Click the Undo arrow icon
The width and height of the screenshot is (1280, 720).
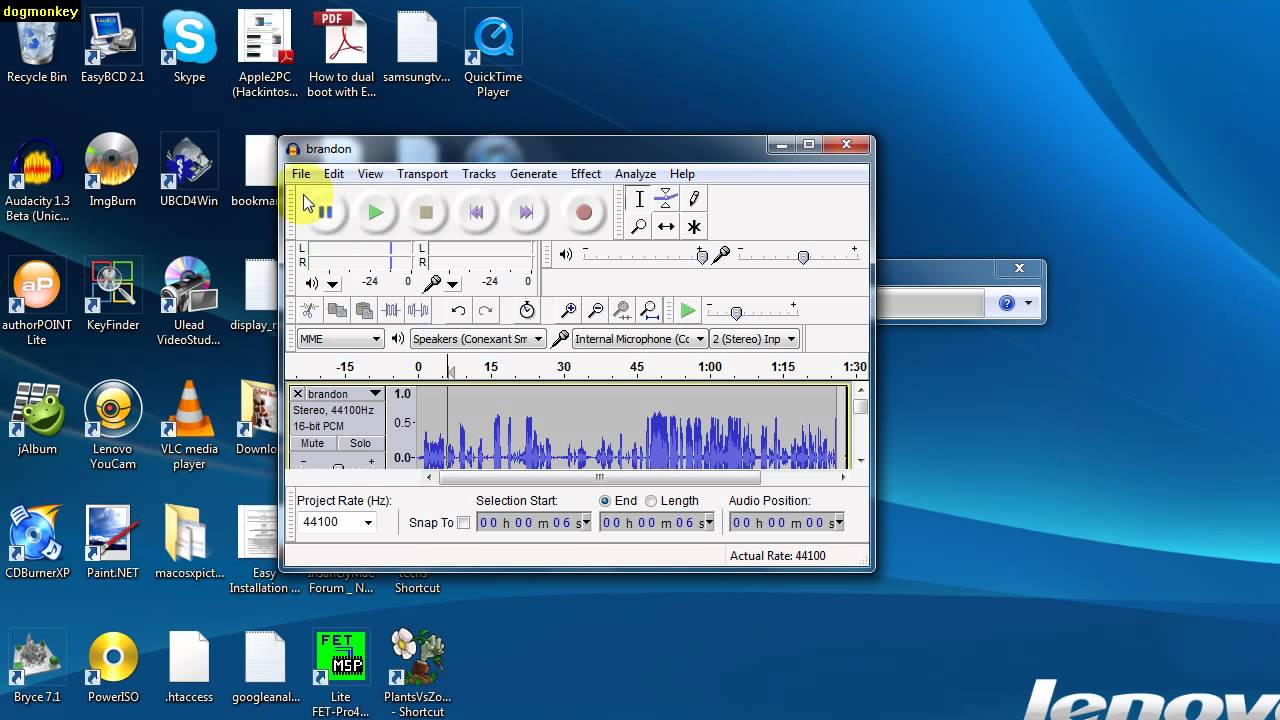[x=458, y=311]
